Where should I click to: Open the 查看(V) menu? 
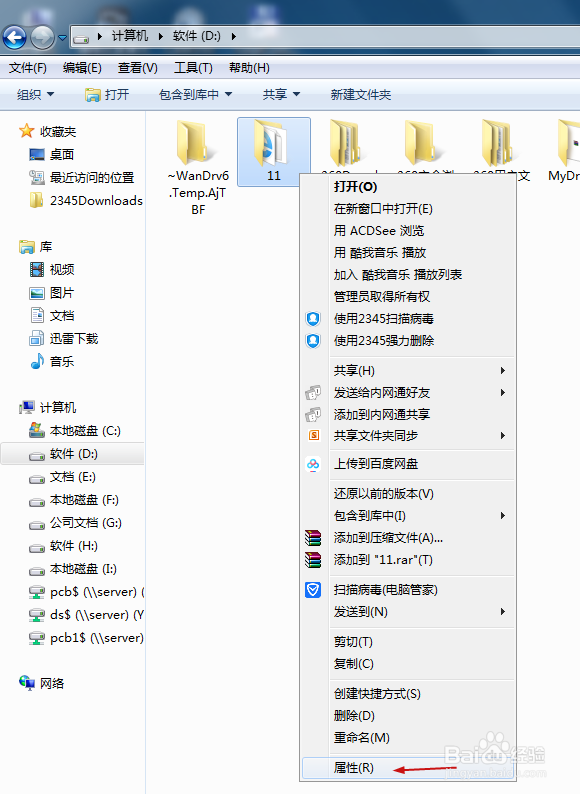[x=138, y=67]
